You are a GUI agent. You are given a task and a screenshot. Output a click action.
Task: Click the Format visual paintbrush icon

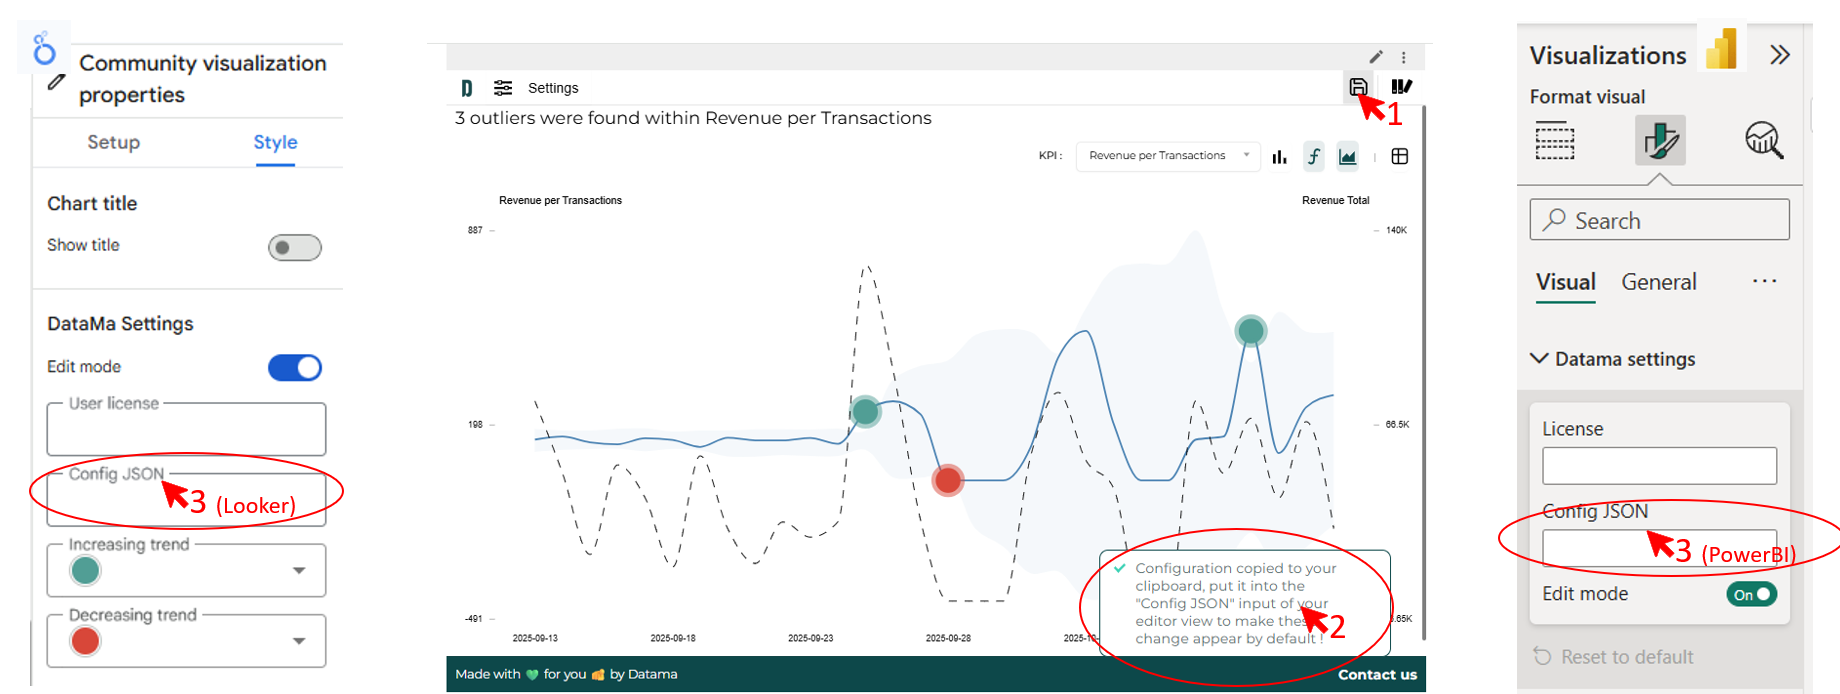point(1660,140)
